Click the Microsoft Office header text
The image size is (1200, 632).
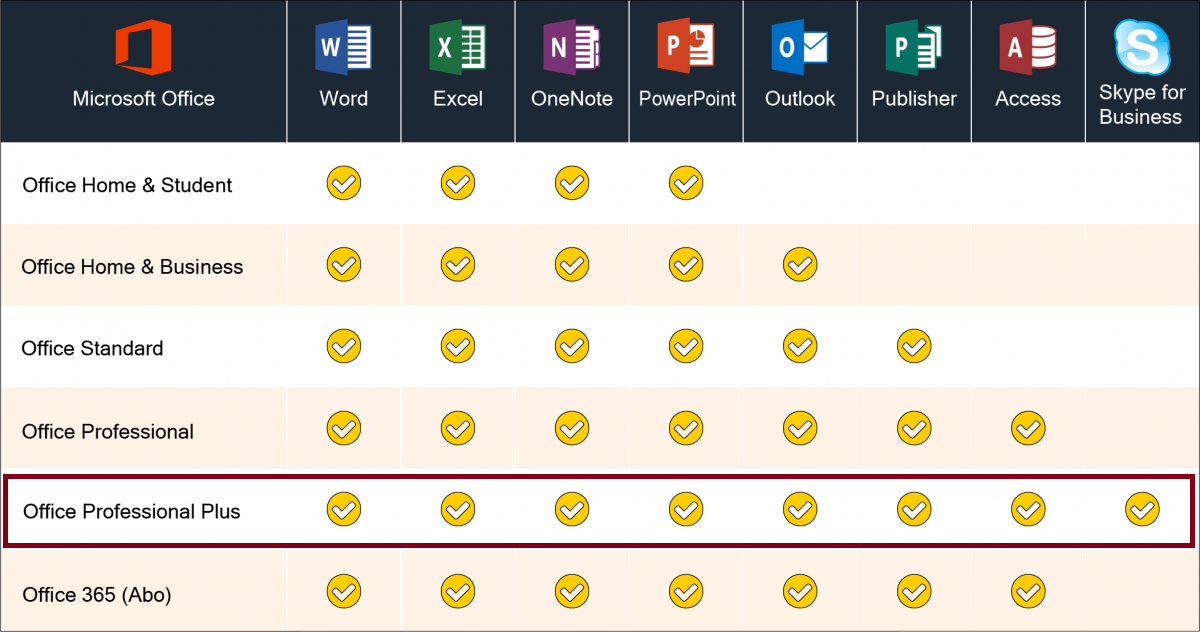143,98
